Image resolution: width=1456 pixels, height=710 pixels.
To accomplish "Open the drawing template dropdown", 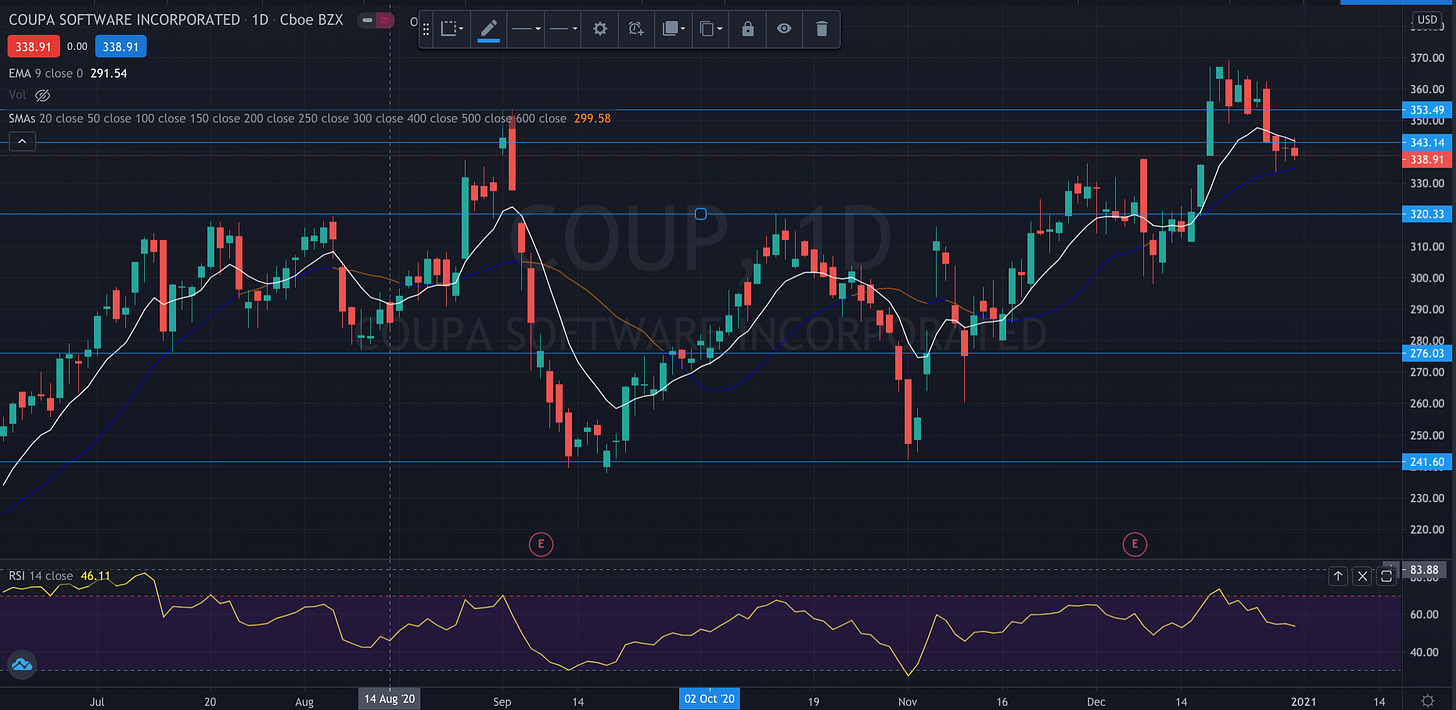I will point(453,29).
